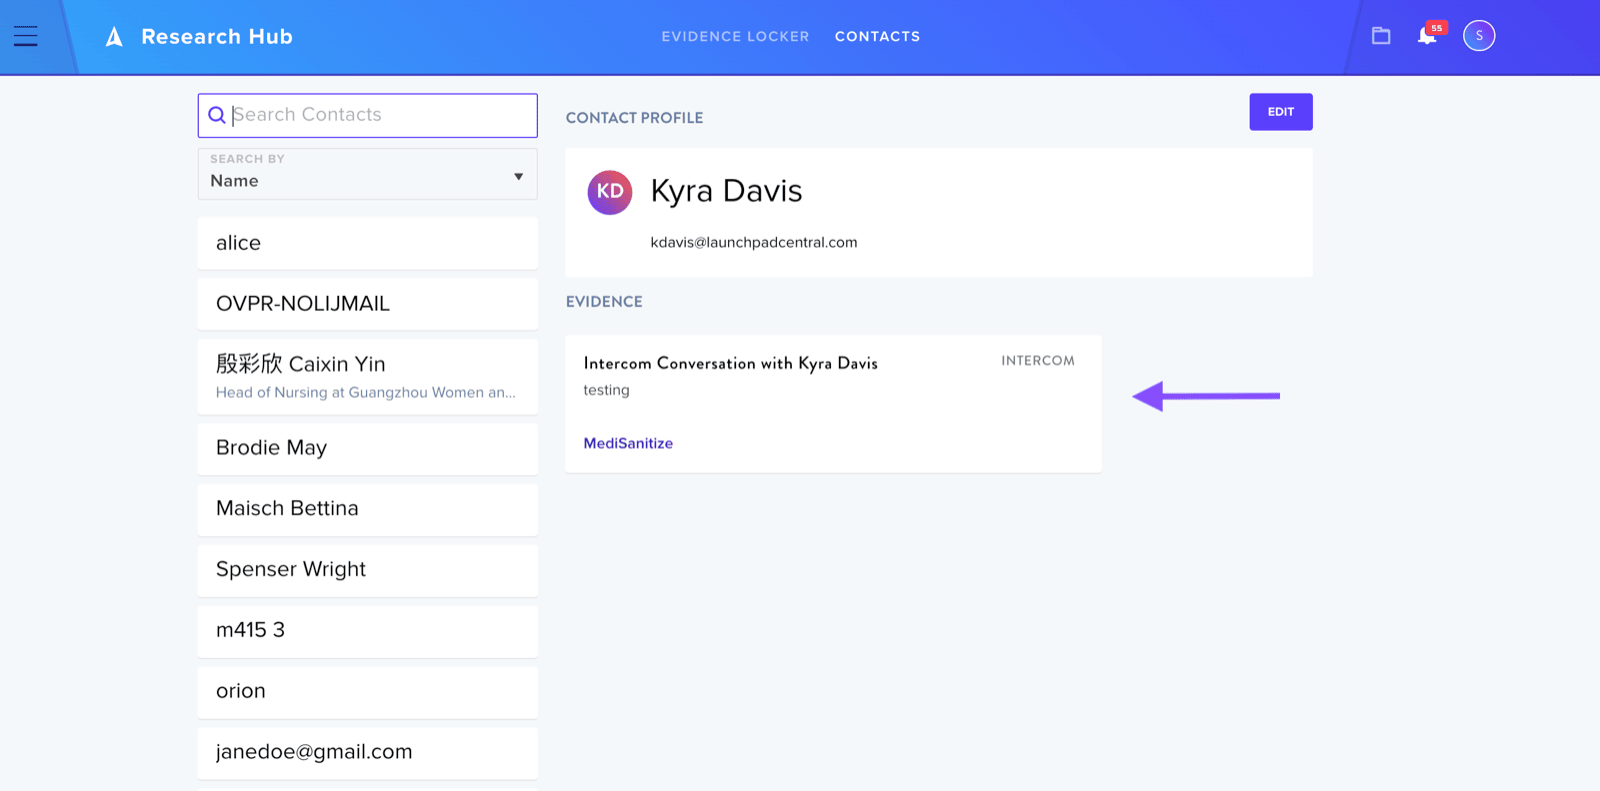Select contact OVPR-NOLIJMAIL

[367, 304]
